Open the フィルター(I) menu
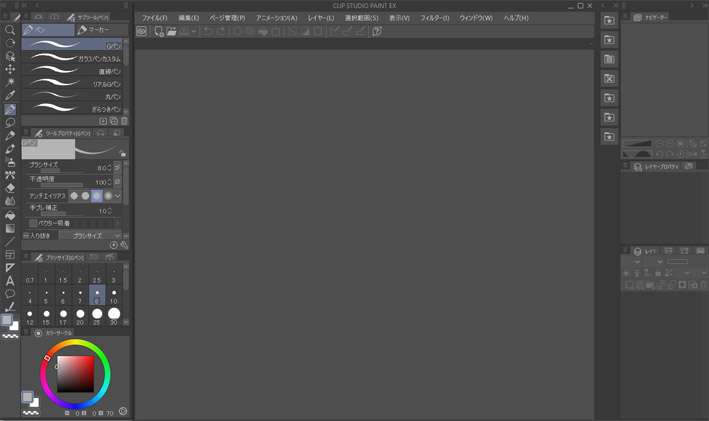Screen dimensions: 709x421 434,18
